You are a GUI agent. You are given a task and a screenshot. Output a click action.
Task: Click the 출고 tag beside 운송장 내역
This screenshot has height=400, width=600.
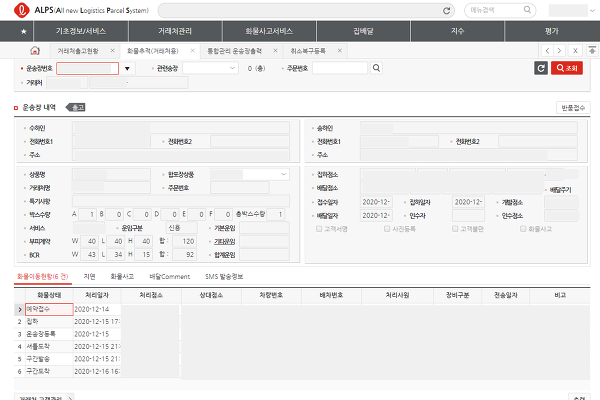(x=76, y=108)
